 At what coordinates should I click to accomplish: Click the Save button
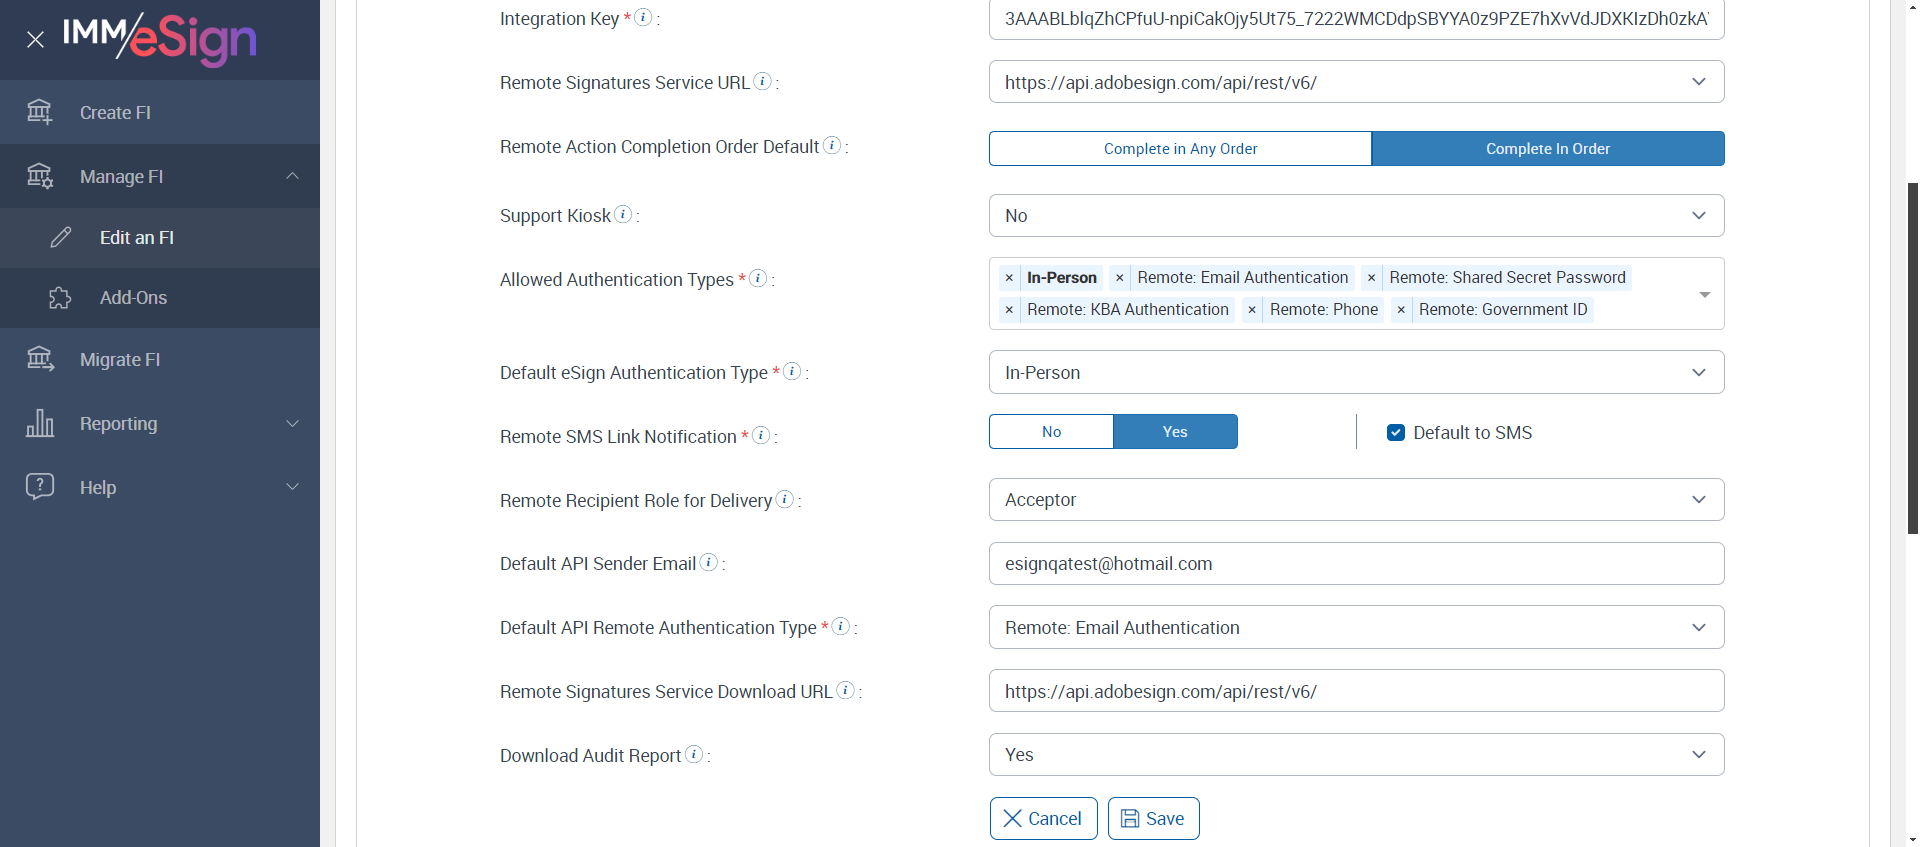[1153, 819]
